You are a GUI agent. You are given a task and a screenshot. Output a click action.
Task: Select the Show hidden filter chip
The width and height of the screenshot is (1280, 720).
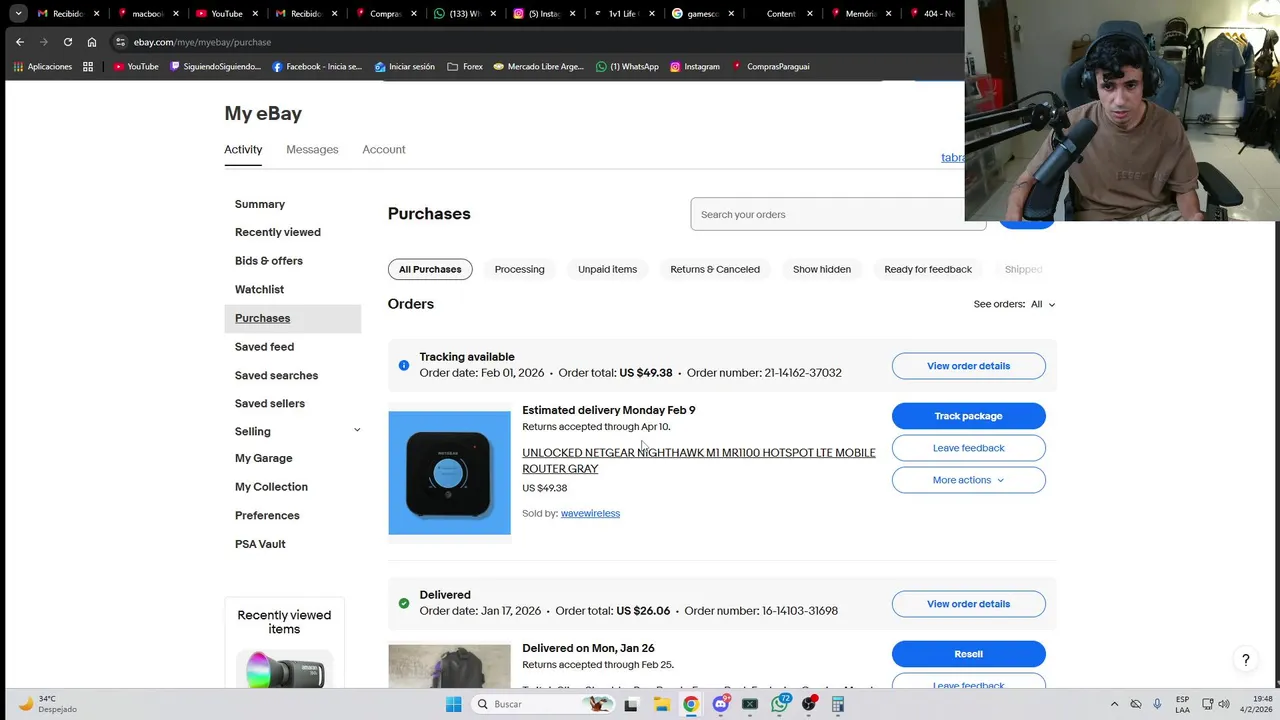822,269
